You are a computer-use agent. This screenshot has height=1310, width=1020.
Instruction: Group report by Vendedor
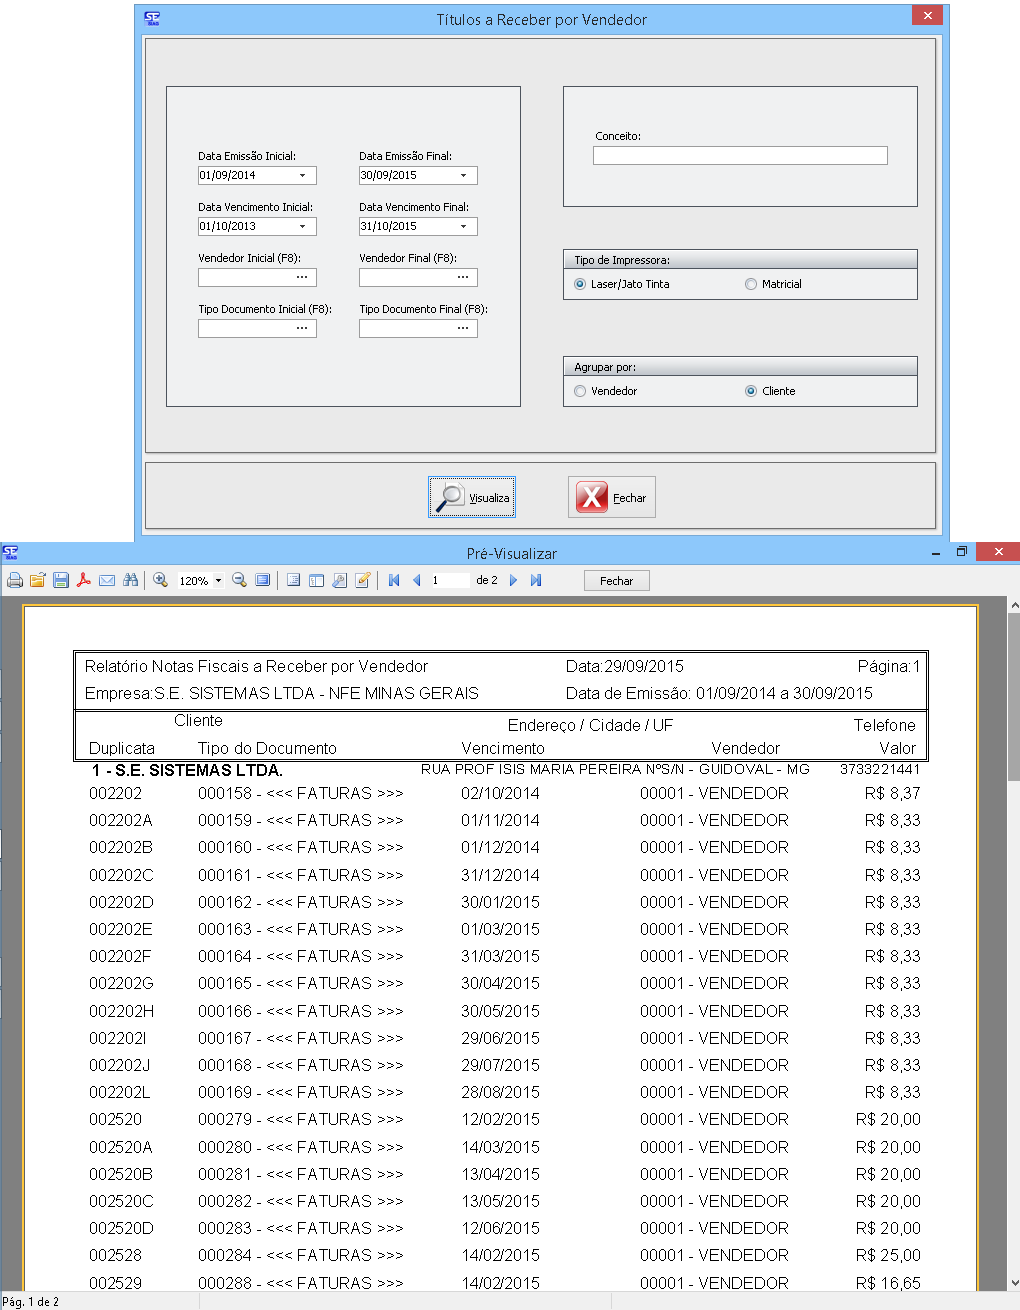(x=580, y=391)
